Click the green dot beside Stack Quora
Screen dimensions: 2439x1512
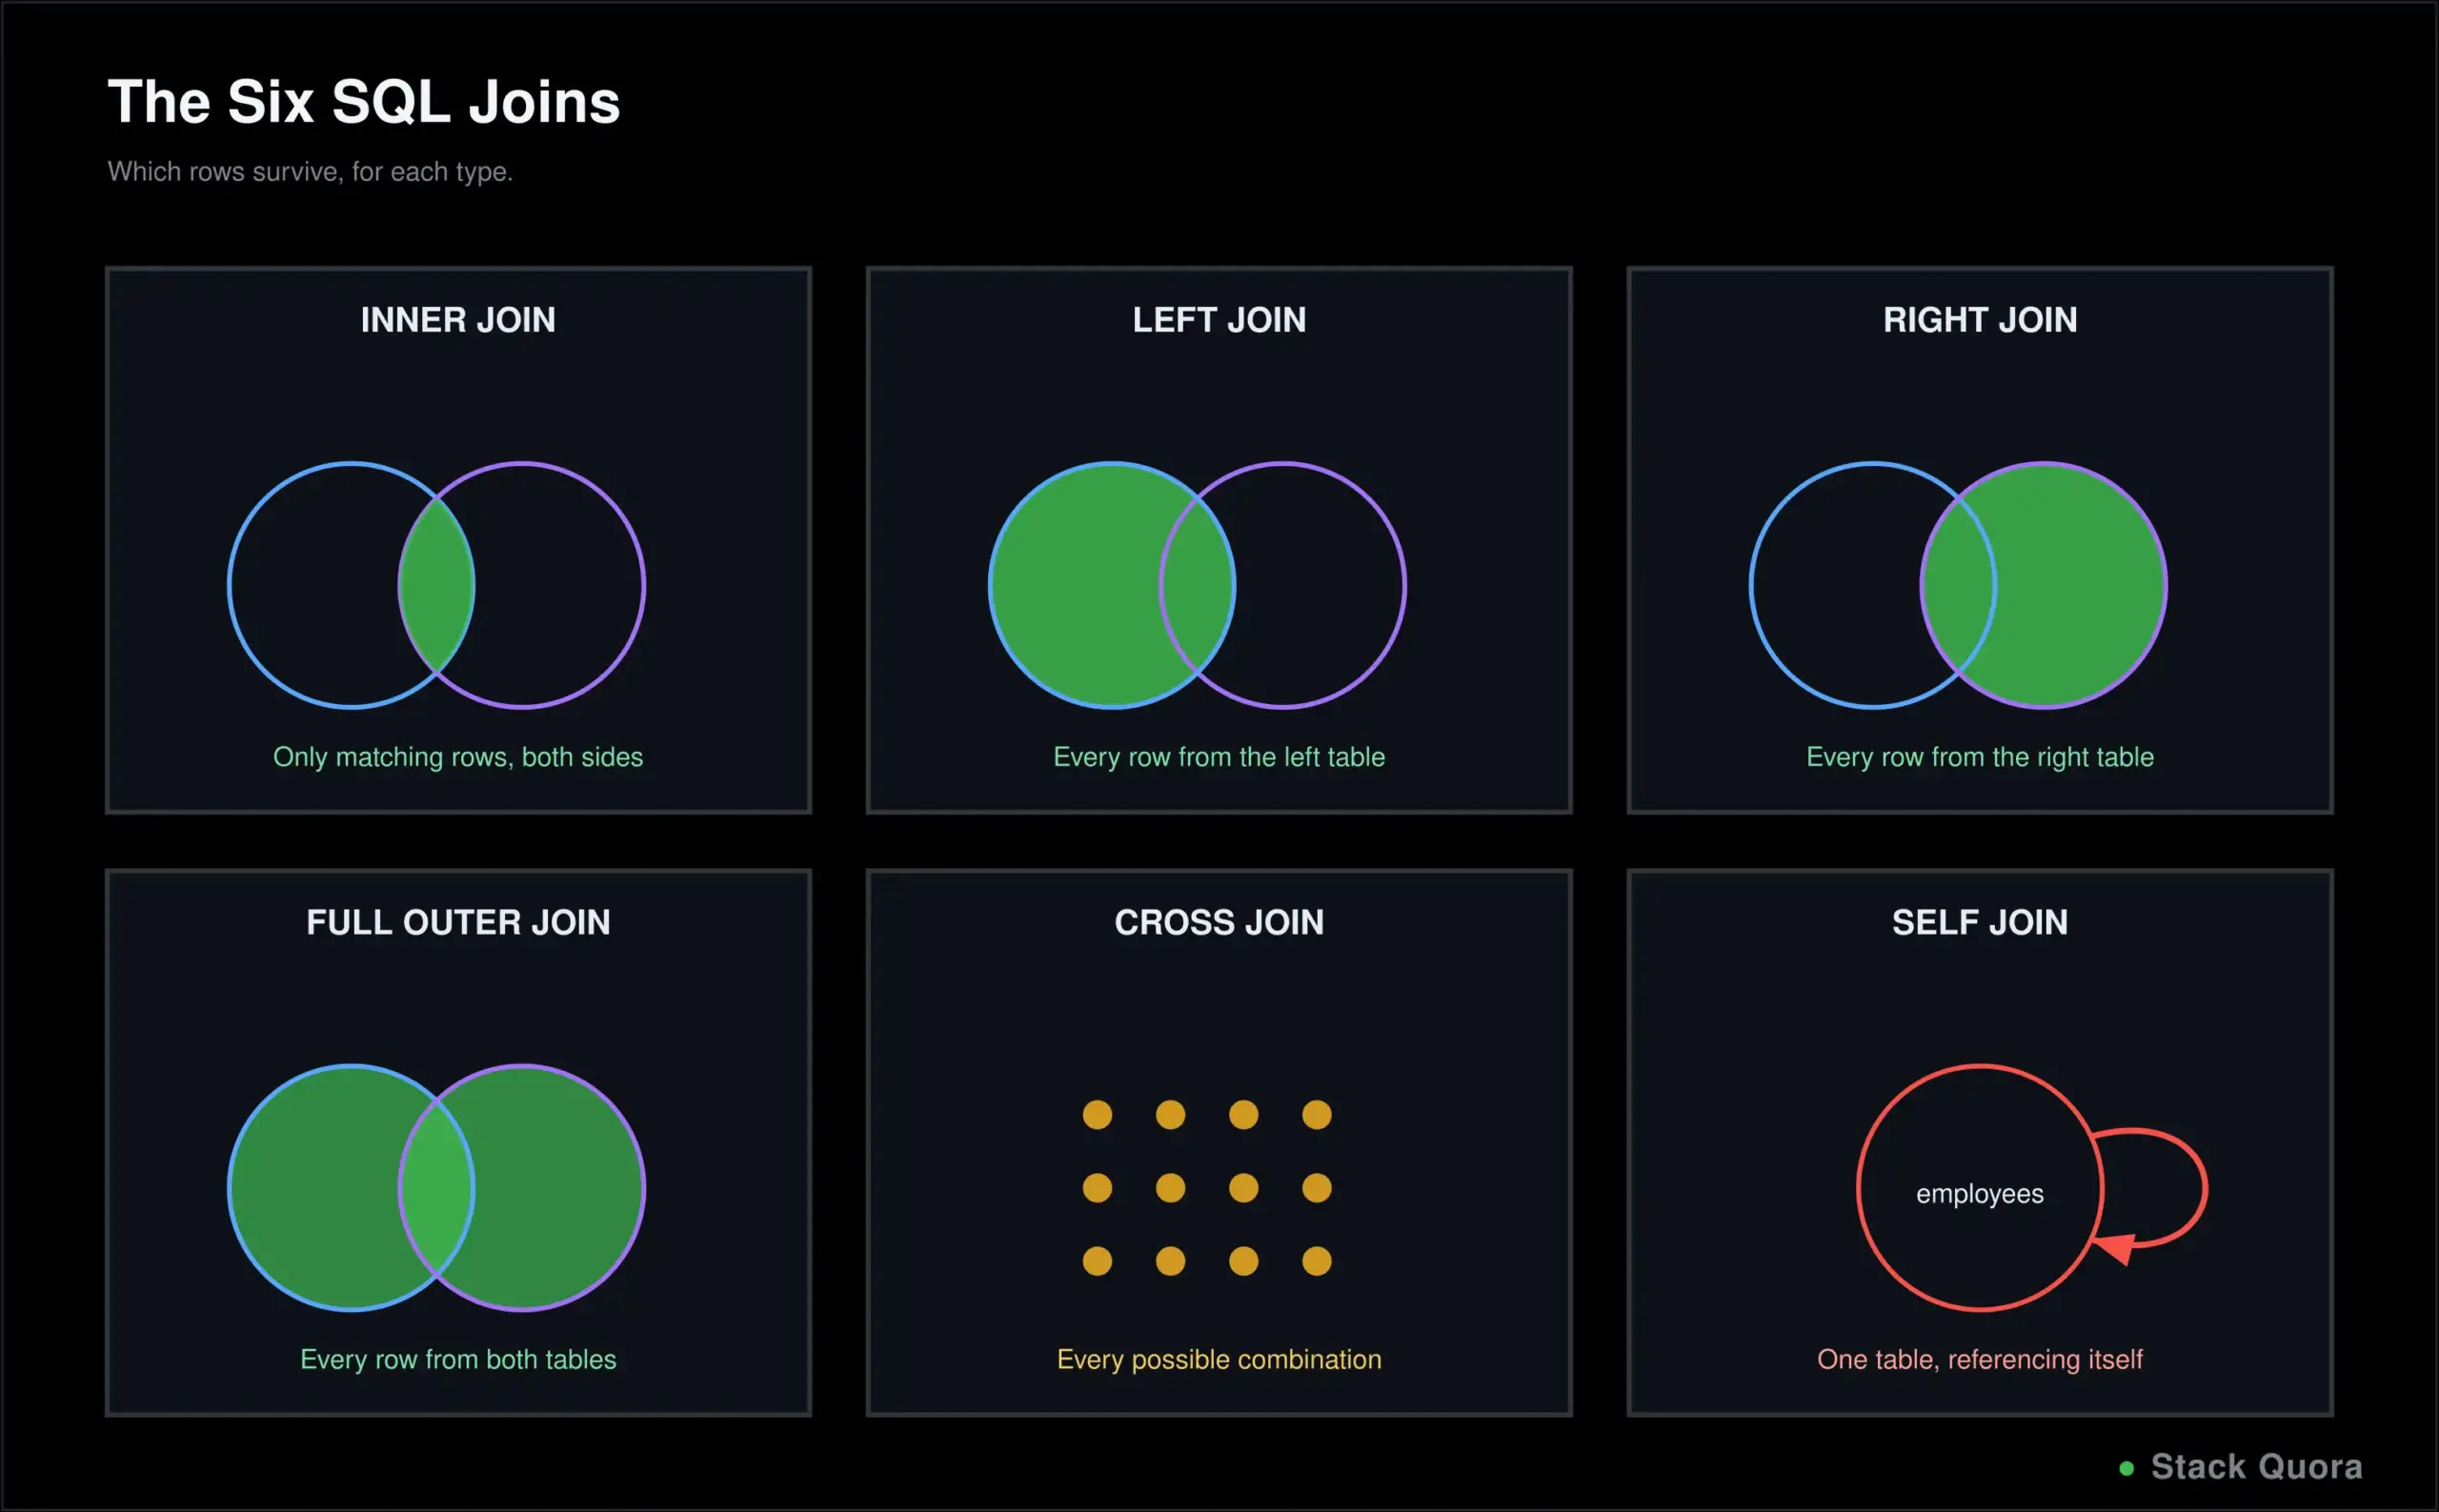coord(2127,1468)
